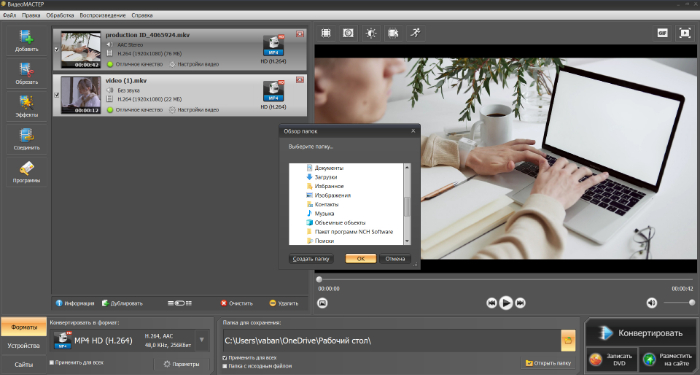Screen dimensions: 700x375
Task: Open the Файл menu
Action: coord(9,15)
